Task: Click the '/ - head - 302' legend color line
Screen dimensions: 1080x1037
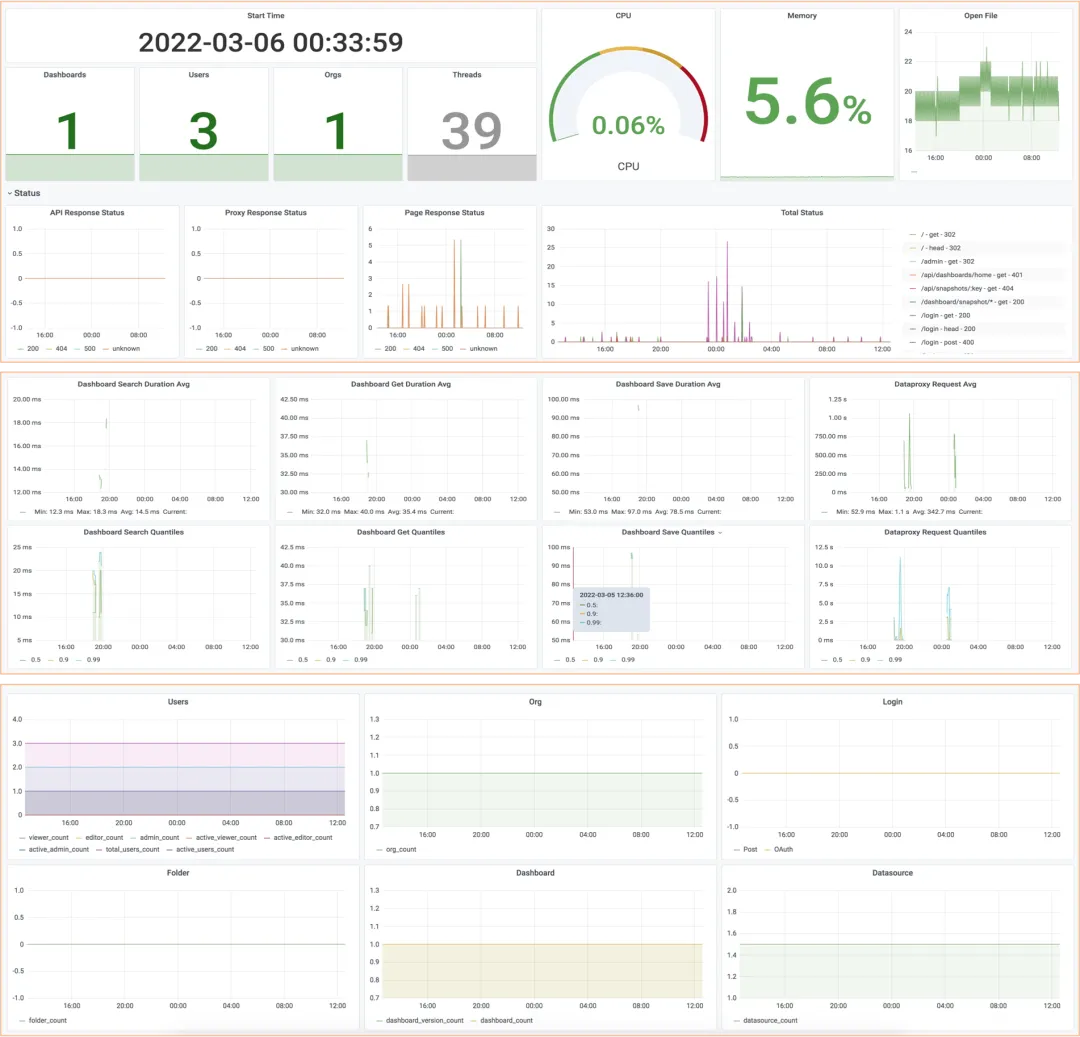Action: (x=913, y=249)
